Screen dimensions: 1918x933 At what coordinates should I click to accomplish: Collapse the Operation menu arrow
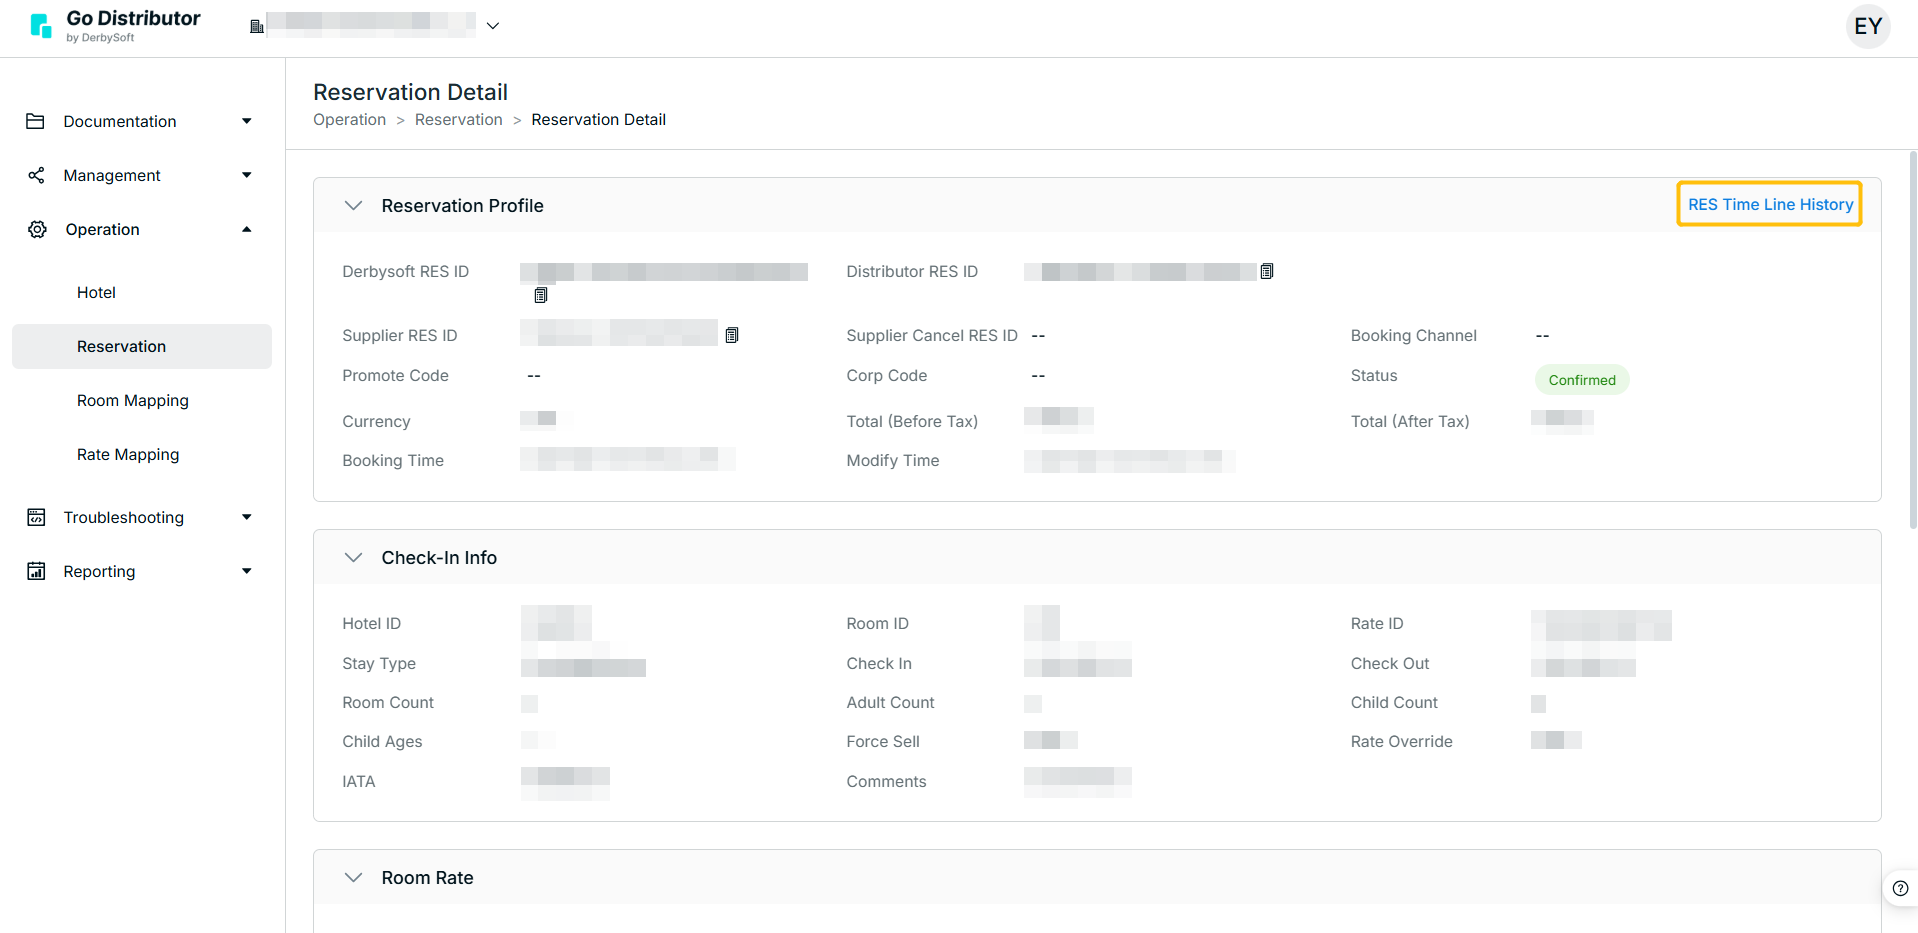(x=247, y=229)
